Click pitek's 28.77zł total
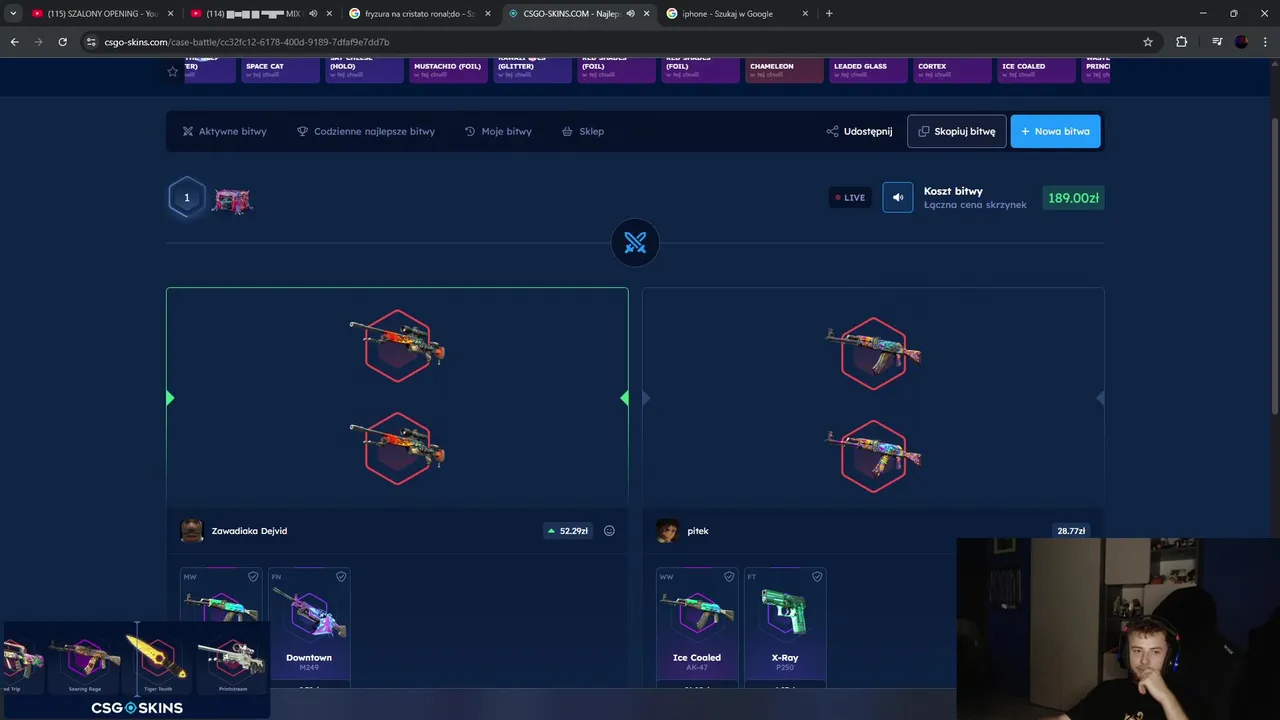 (x=1070, y=531)
